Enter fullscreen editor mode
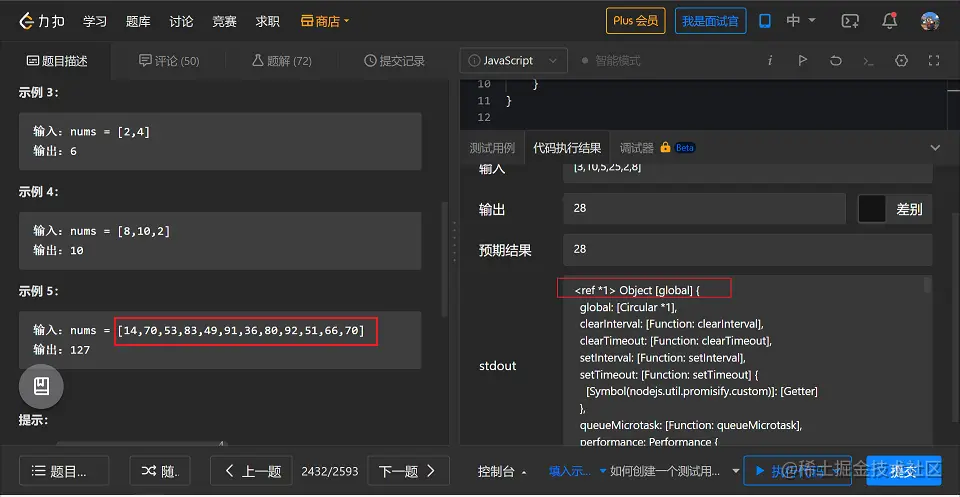This screenshot has width=960, height=497. pos(934,61)
